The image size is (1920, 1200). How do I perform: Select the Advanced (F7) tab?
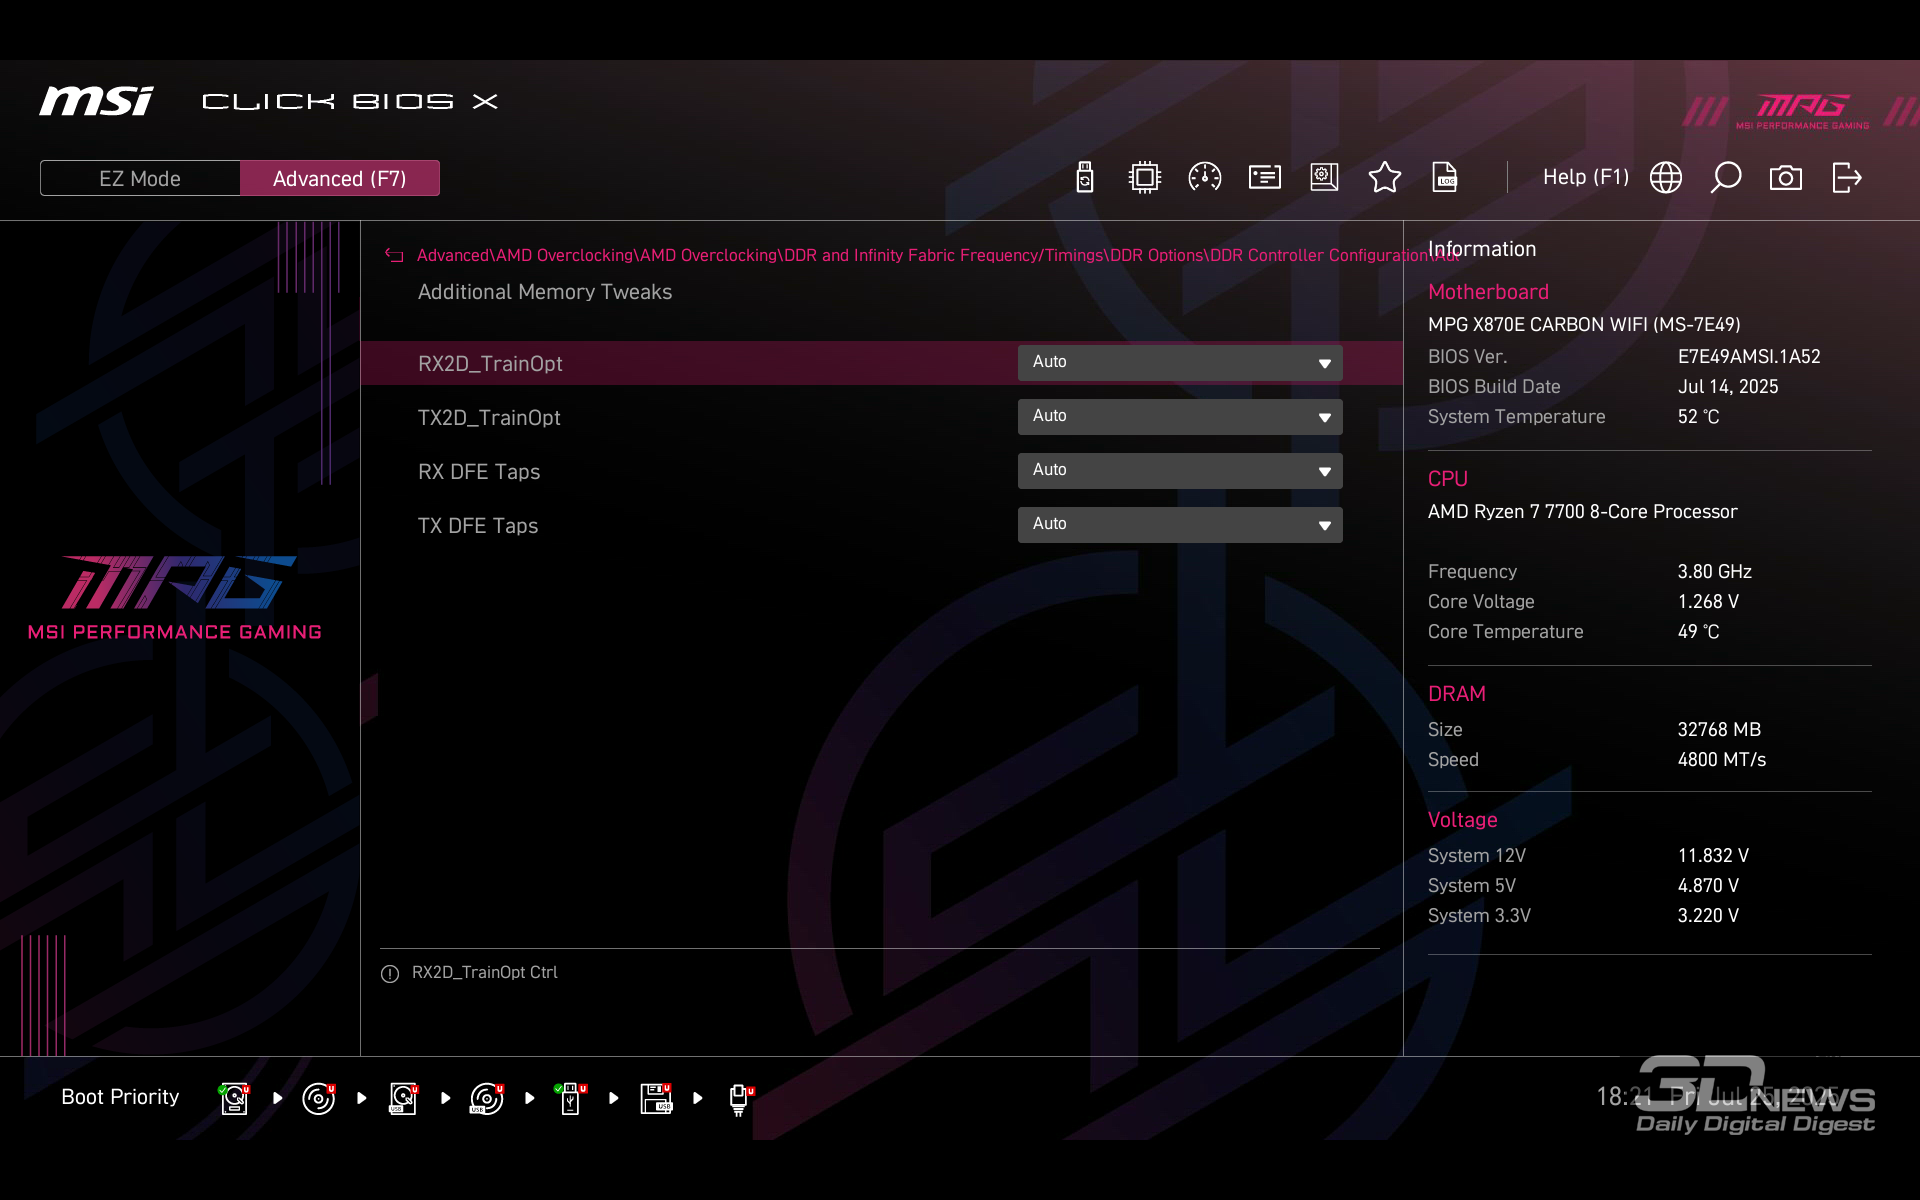tap(340, 178)
